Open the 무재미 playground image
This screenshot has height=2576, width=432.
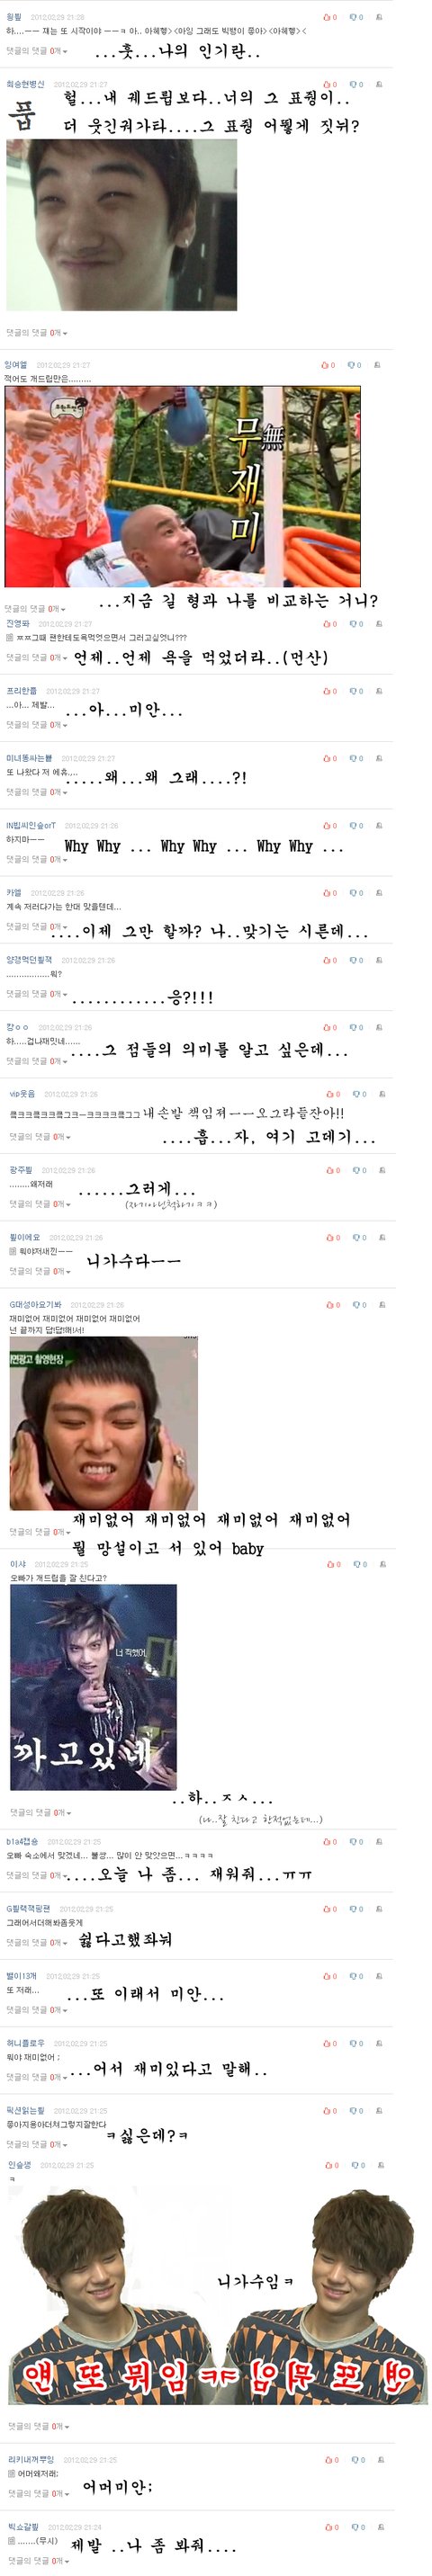[182, 486]
